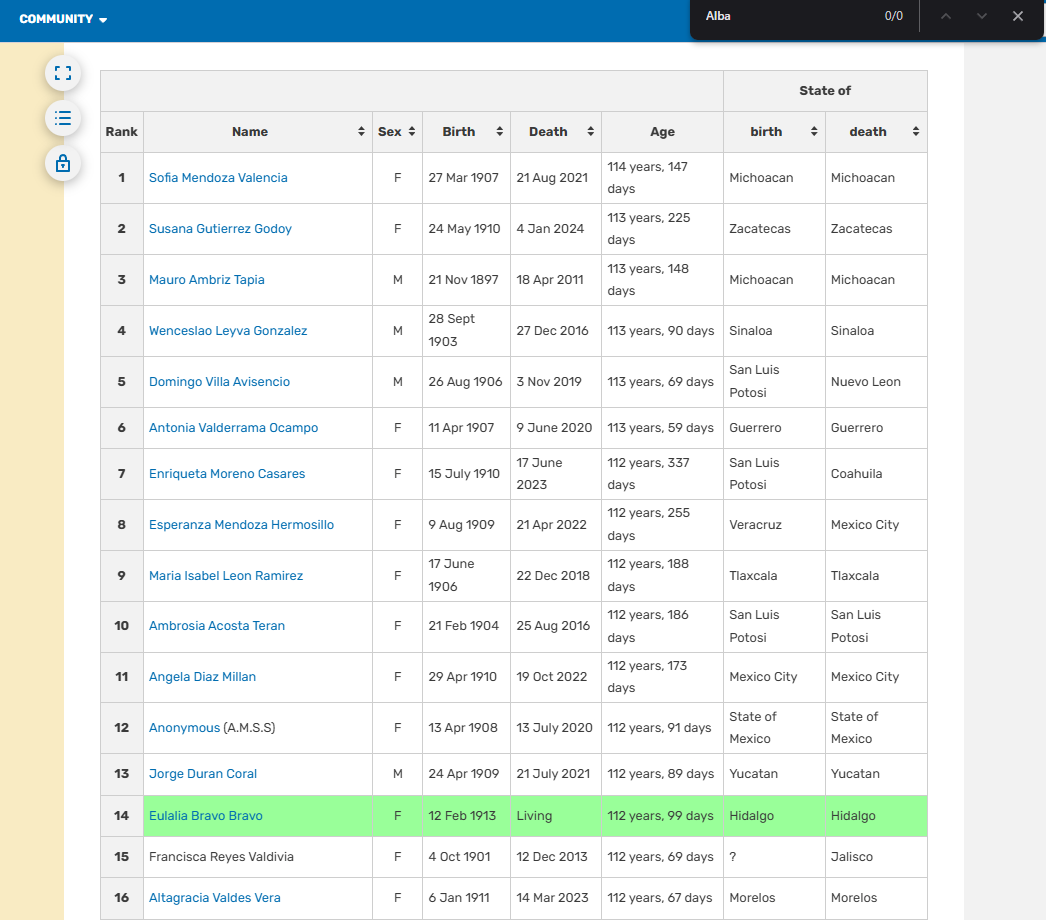Visit Antonia Valderrama Ocampo link
Image resolution: width=1046 pixels, height=920 pixels.
(233, 428)
